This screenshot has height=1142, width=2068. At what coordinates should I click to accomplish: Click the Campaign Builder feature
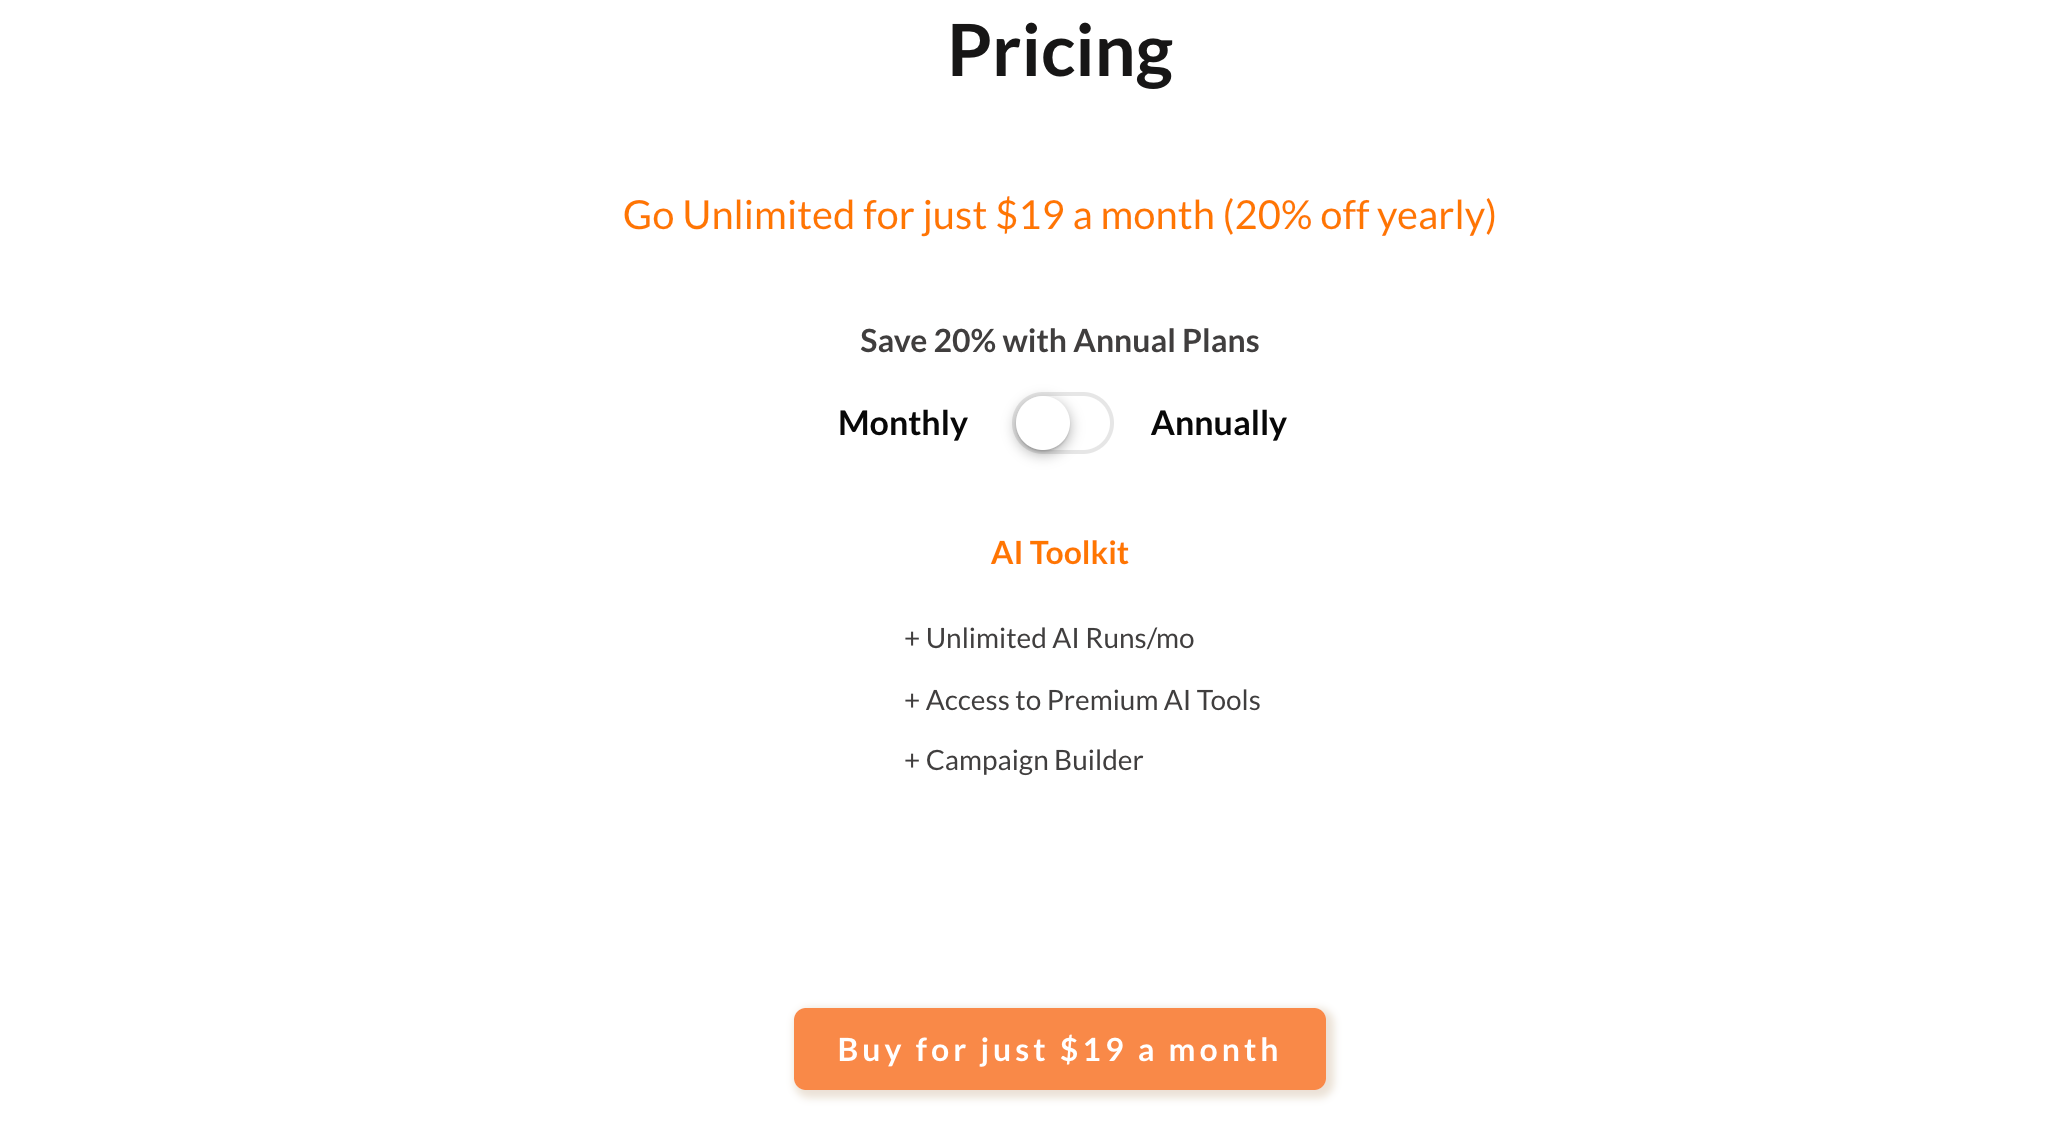[1034, 760]
